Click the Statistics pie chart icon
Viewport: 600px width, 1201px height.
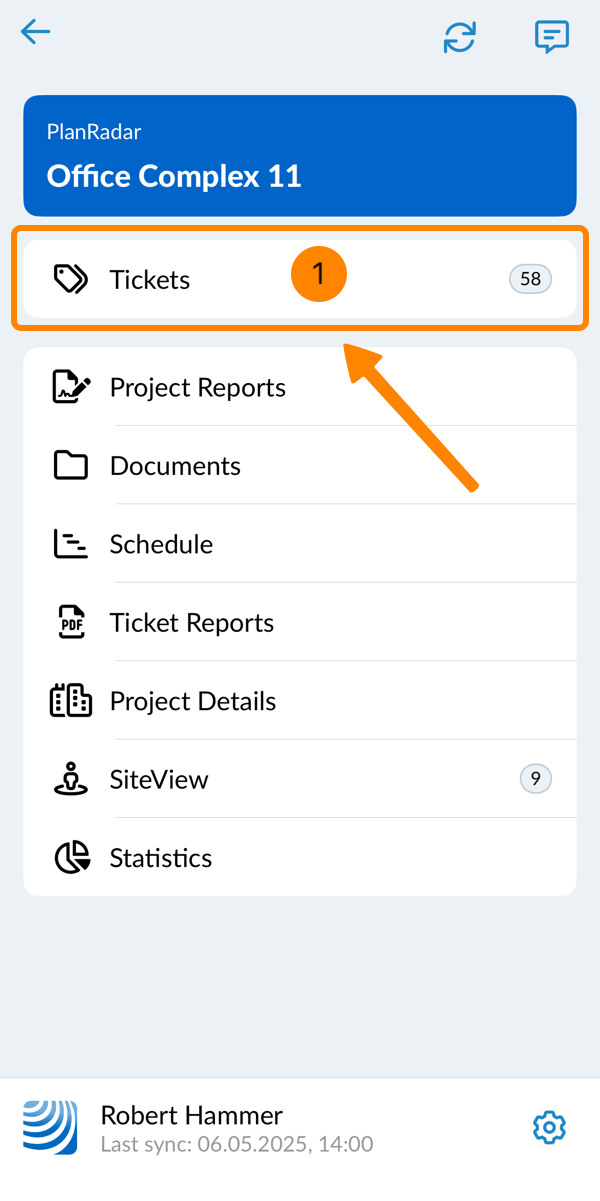tap(71, 858)
